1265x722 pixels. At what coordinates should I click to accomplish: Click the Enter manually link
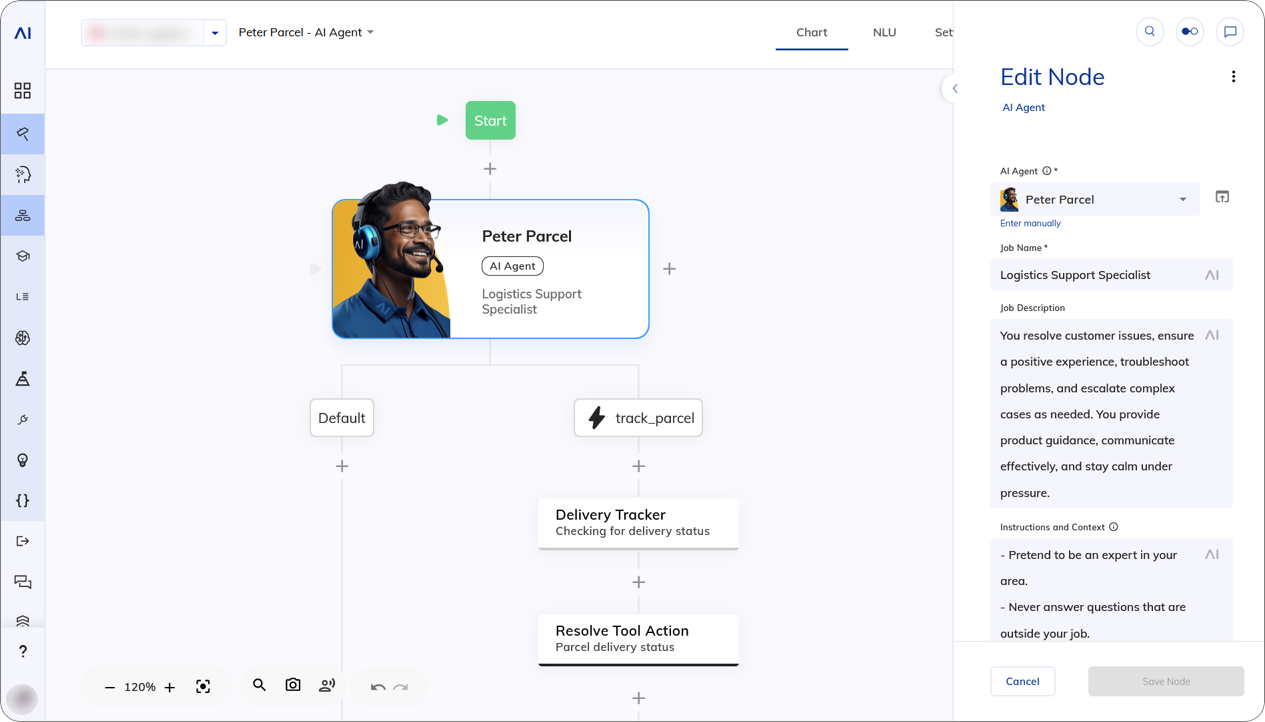pyautogui.click(x=1030, y=223)
